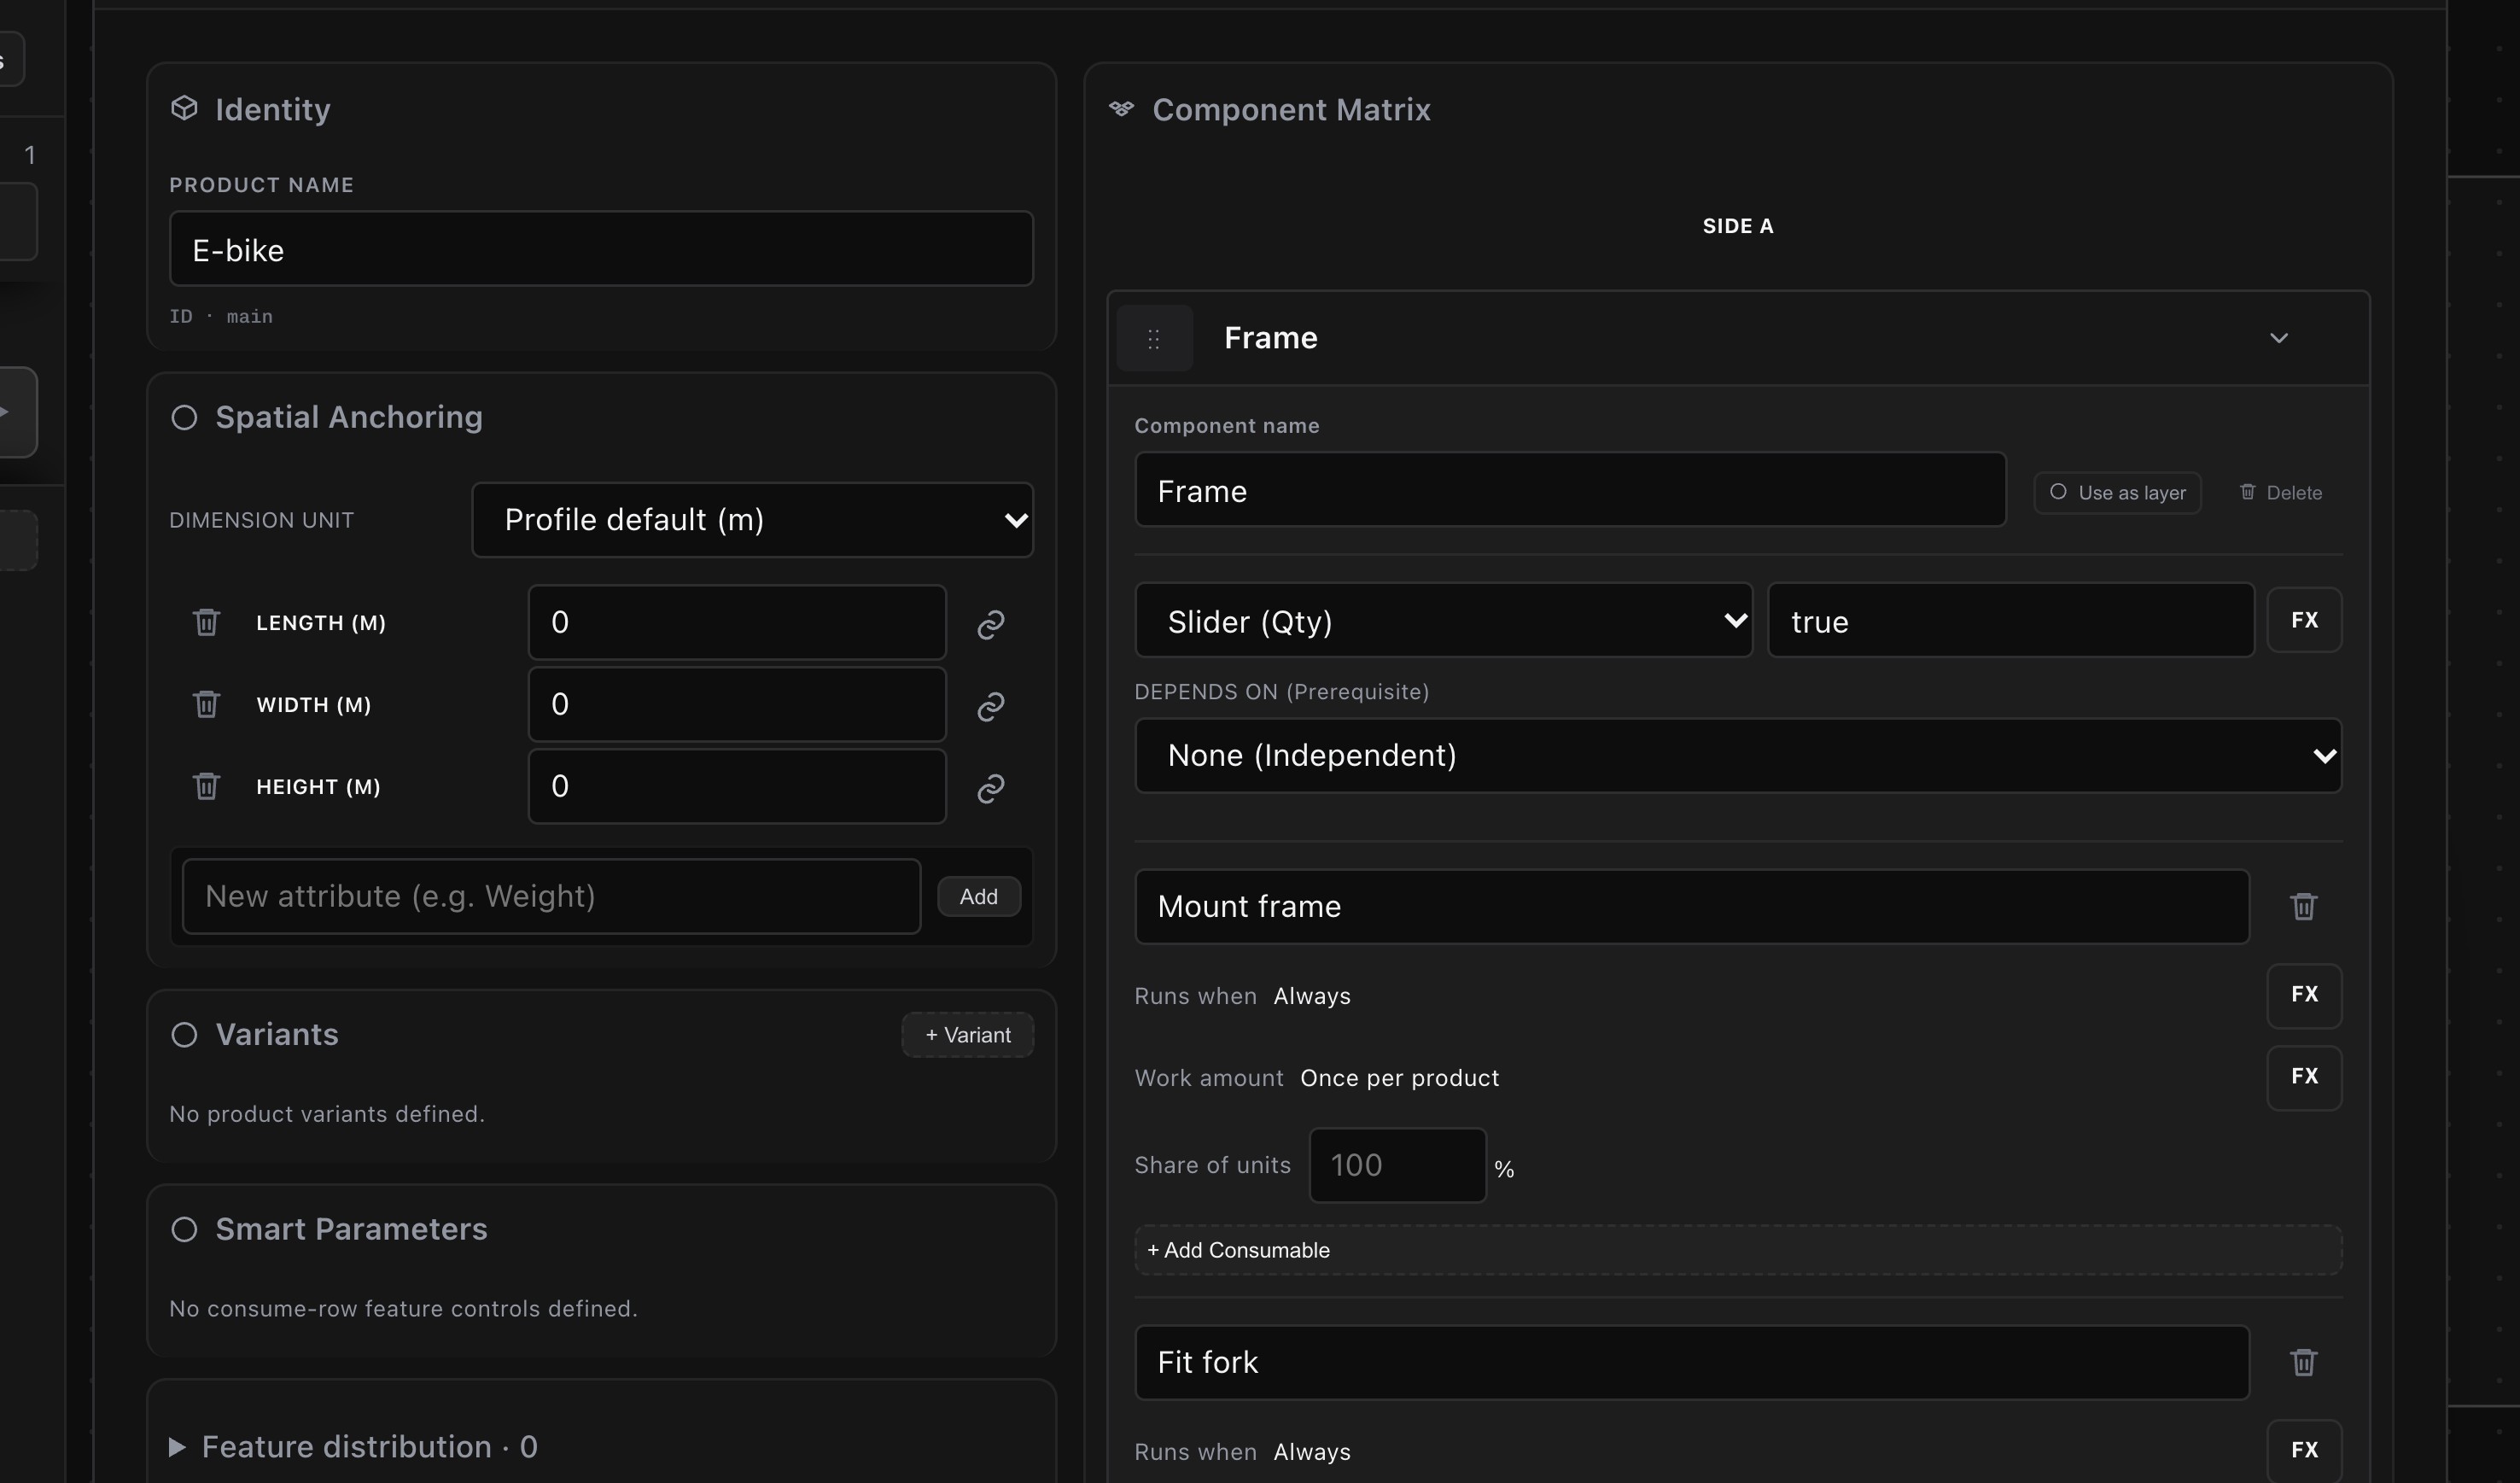Expand the Feature distribution section

pyautogui.click(x=354, y=1446)
